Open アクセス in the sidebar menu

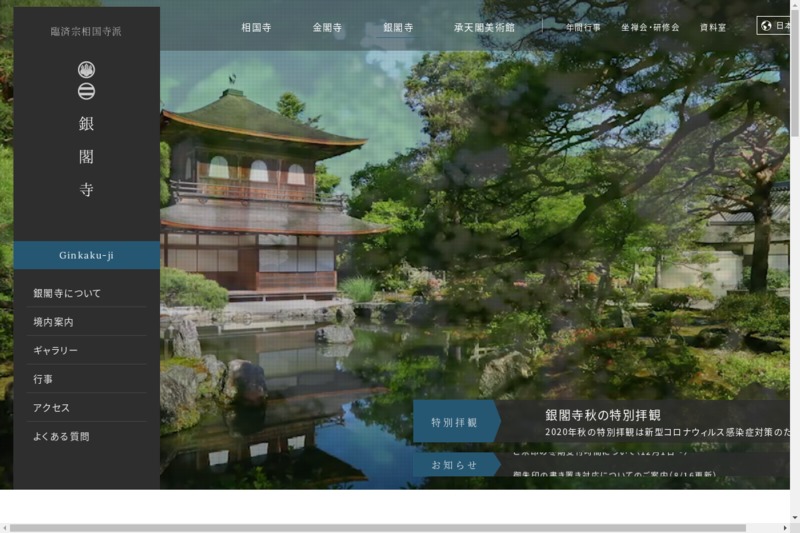tap(51, 408)
